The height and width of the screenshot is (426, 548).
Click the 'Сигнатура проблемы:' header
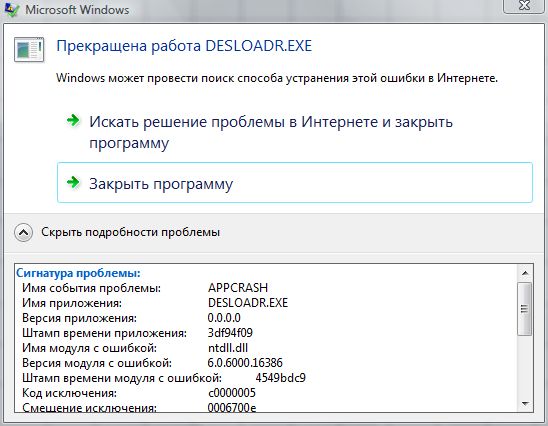point(78,273)
